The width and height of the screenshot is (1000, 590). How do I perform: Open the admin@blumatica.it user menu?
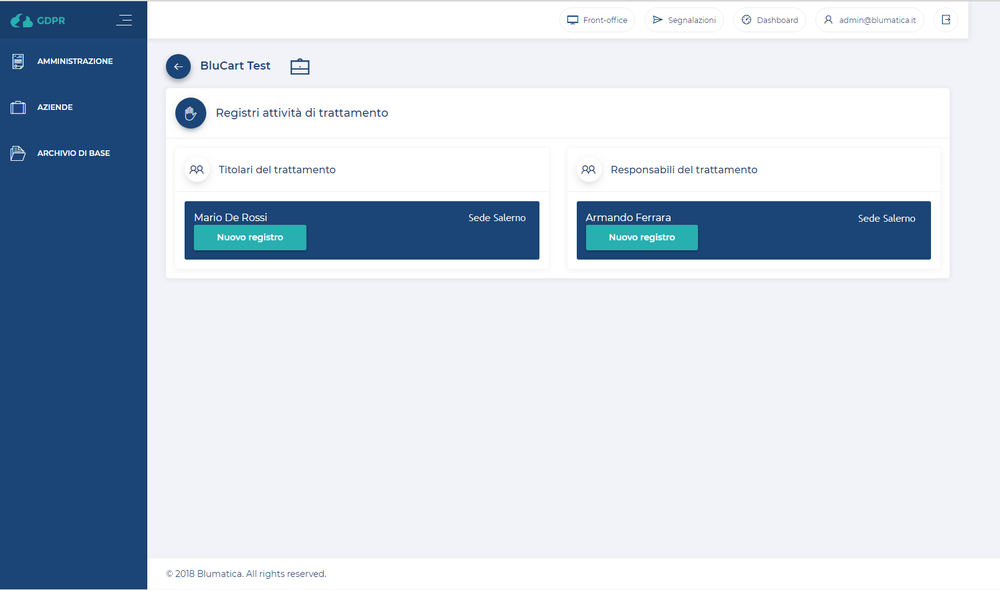tap(869, 20)
